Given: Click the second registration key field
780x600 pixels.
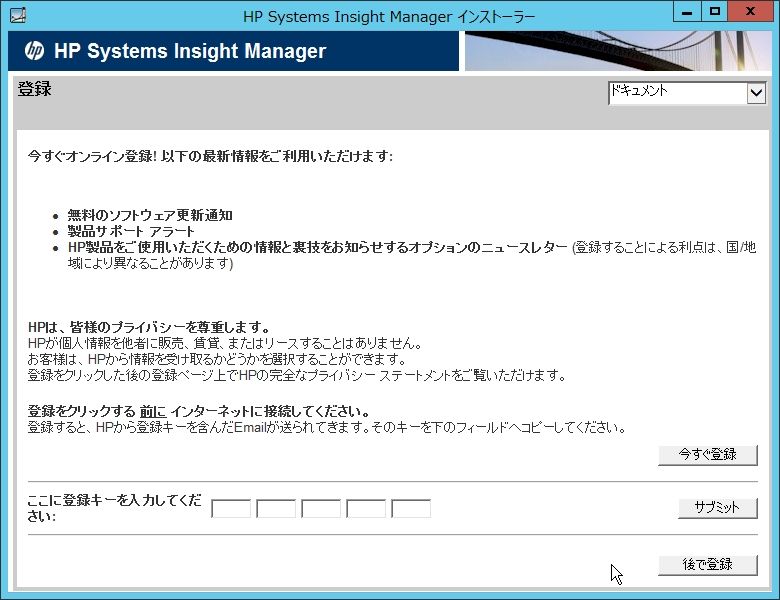Looking at the screenshot, I should 276,508.
